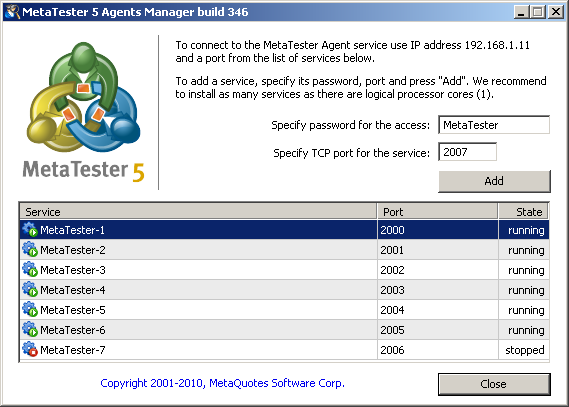Sort list by Port column header
Image resolution: width=569 pixels, height=407 pixels.
pos(438,212)
